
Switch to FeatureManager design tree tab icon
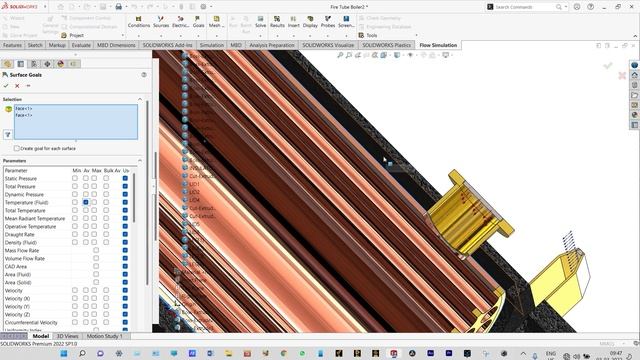7,64
